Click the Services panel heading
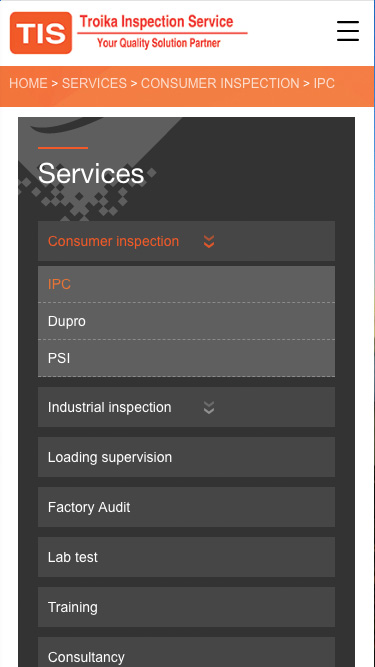The image size is (375, 667). (x=91, y=174)
